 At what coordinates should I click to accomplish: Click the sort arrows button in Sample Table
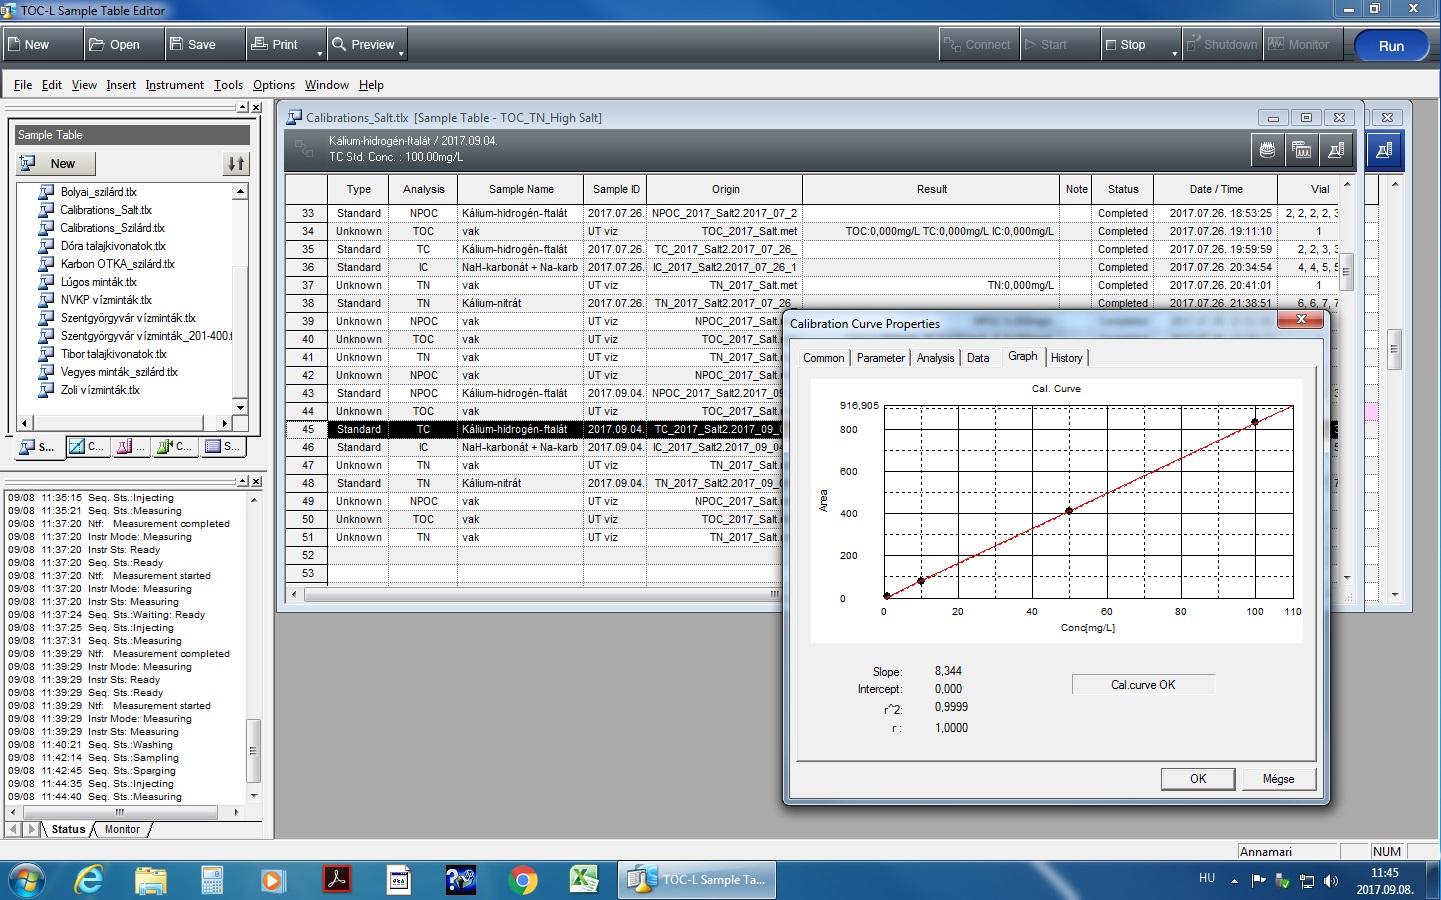235,164
